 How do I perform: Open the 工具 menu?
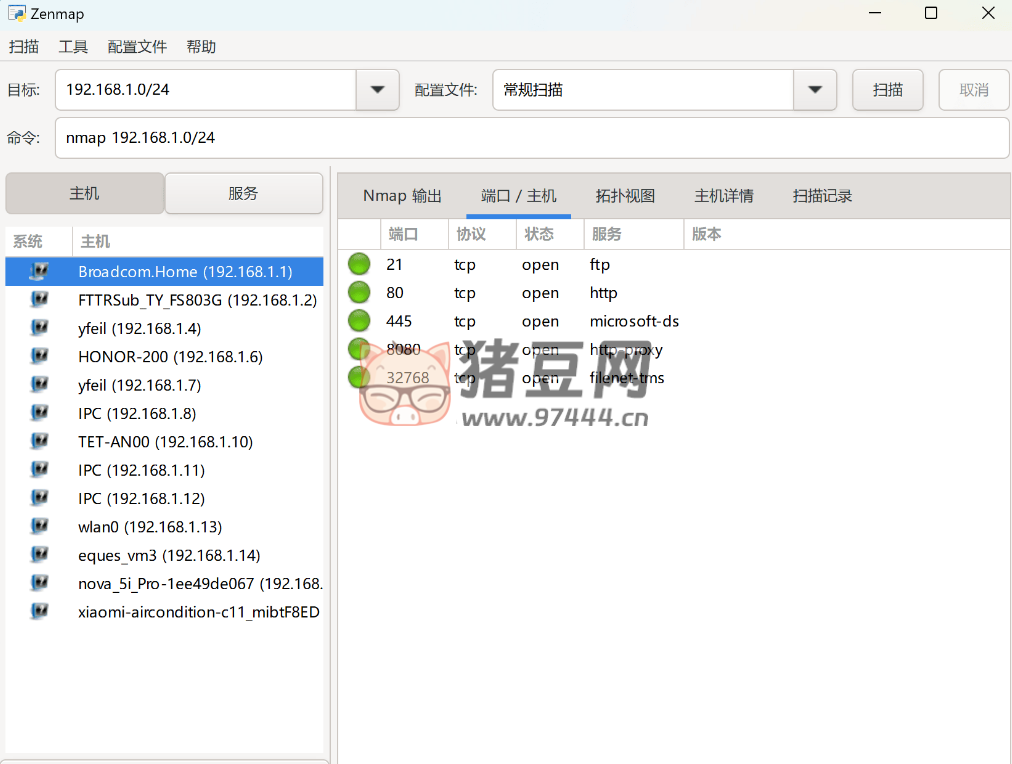point(73,47)
